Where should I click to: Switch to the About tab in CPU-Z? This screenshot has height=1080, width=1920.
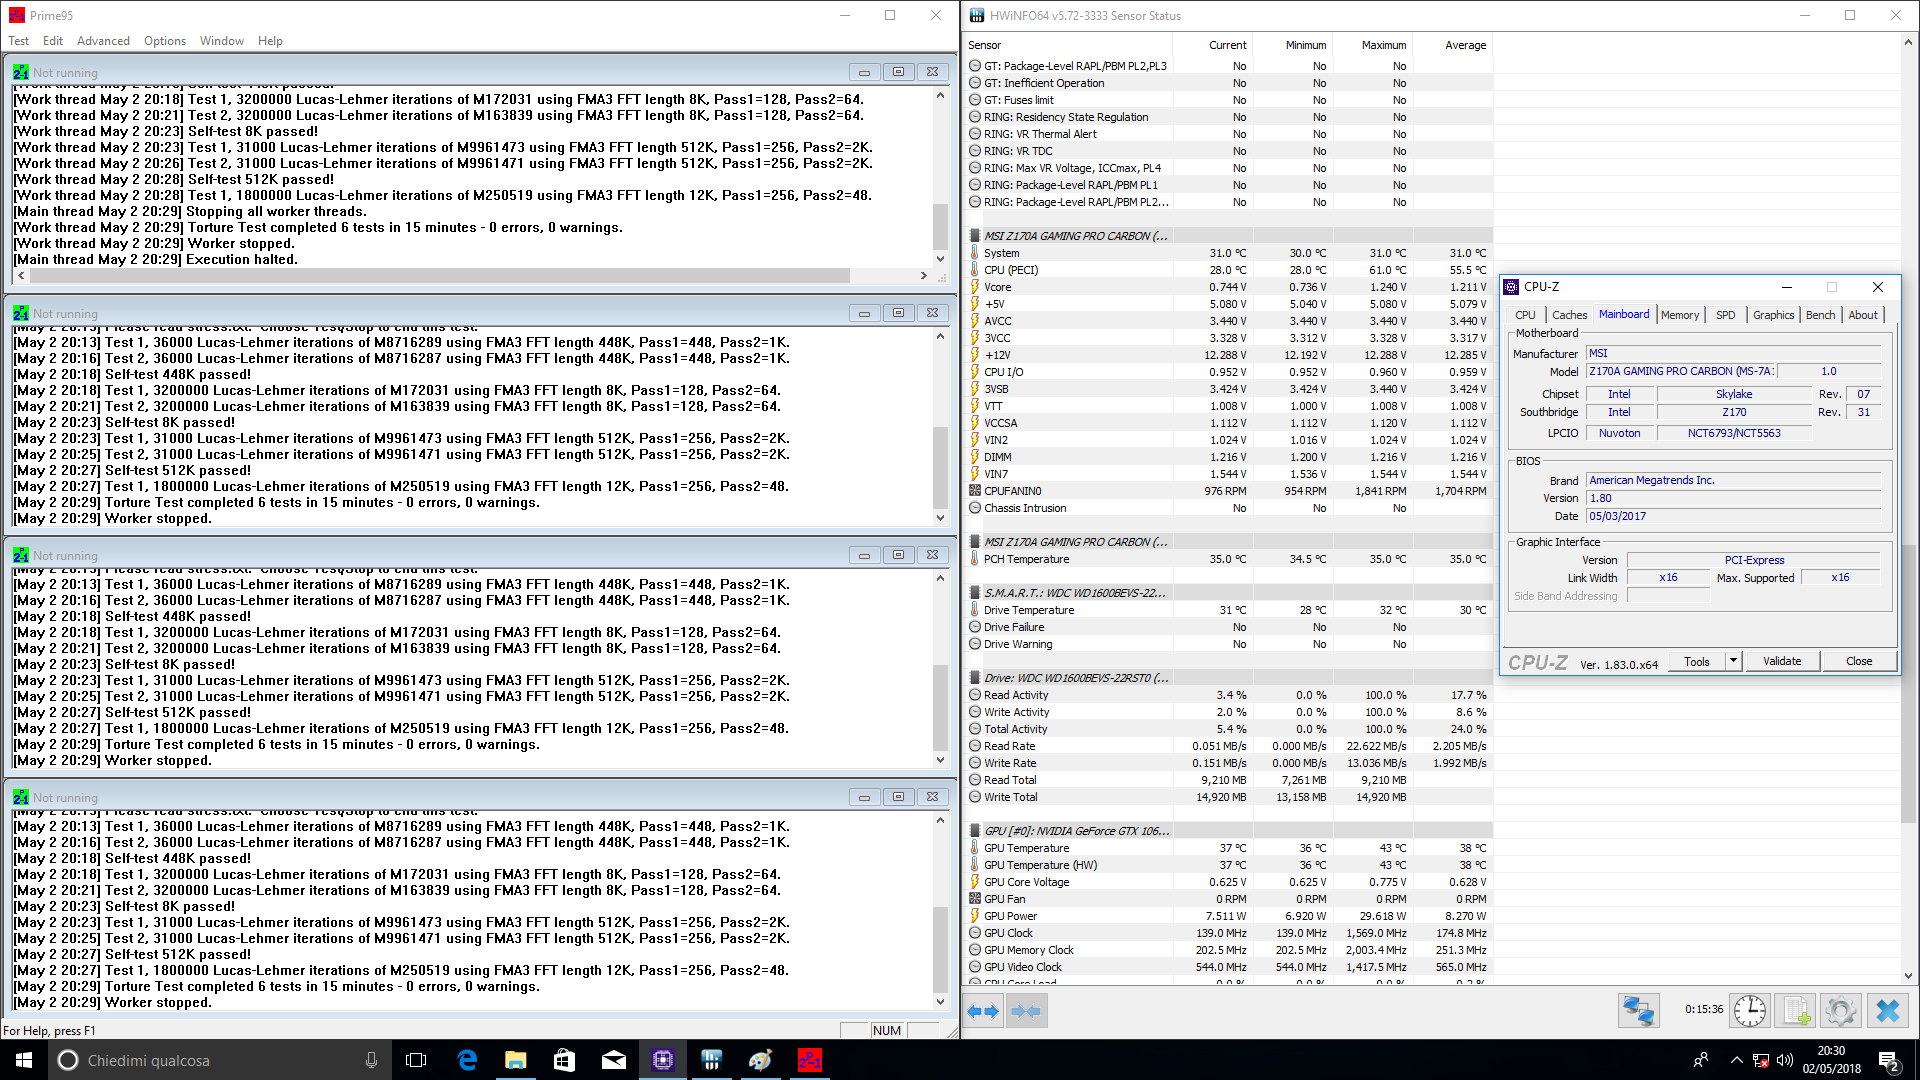point(1862,315)
